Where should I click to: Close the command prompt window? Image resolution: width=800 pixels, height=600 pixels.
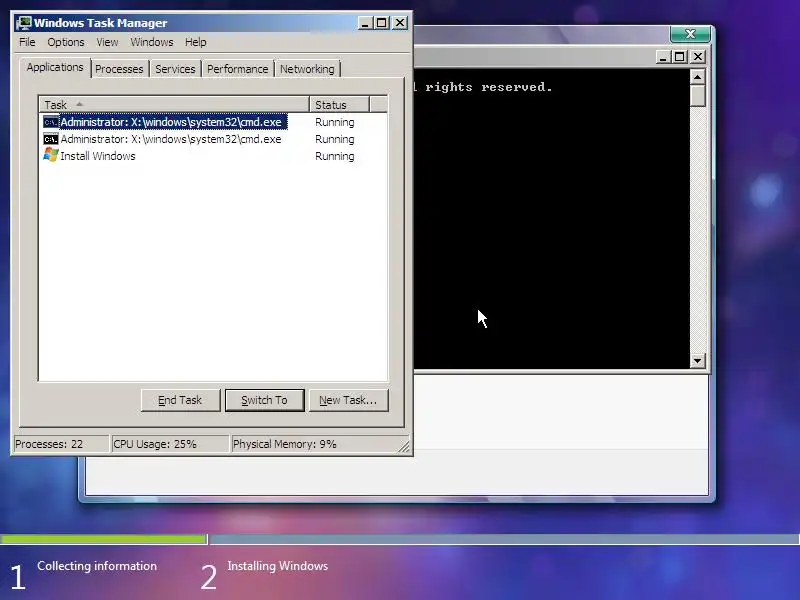[x=698, y=57]
